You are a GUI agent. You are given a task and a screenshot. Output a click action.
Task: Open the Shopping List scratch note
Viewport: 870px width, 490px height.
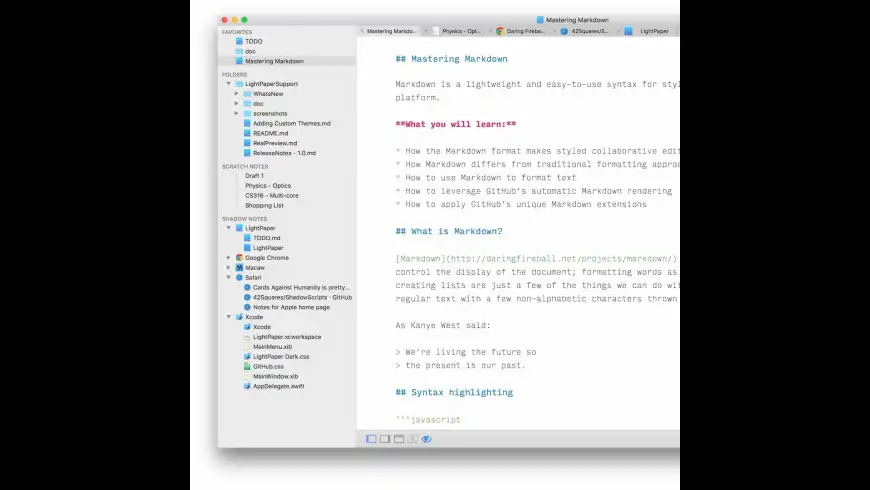click(264, 205)
